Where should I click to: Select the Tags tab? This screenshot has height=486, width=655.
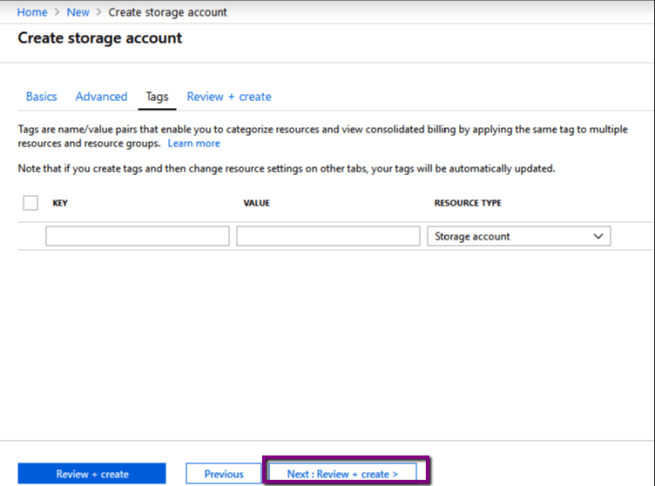tap(157, 97)
